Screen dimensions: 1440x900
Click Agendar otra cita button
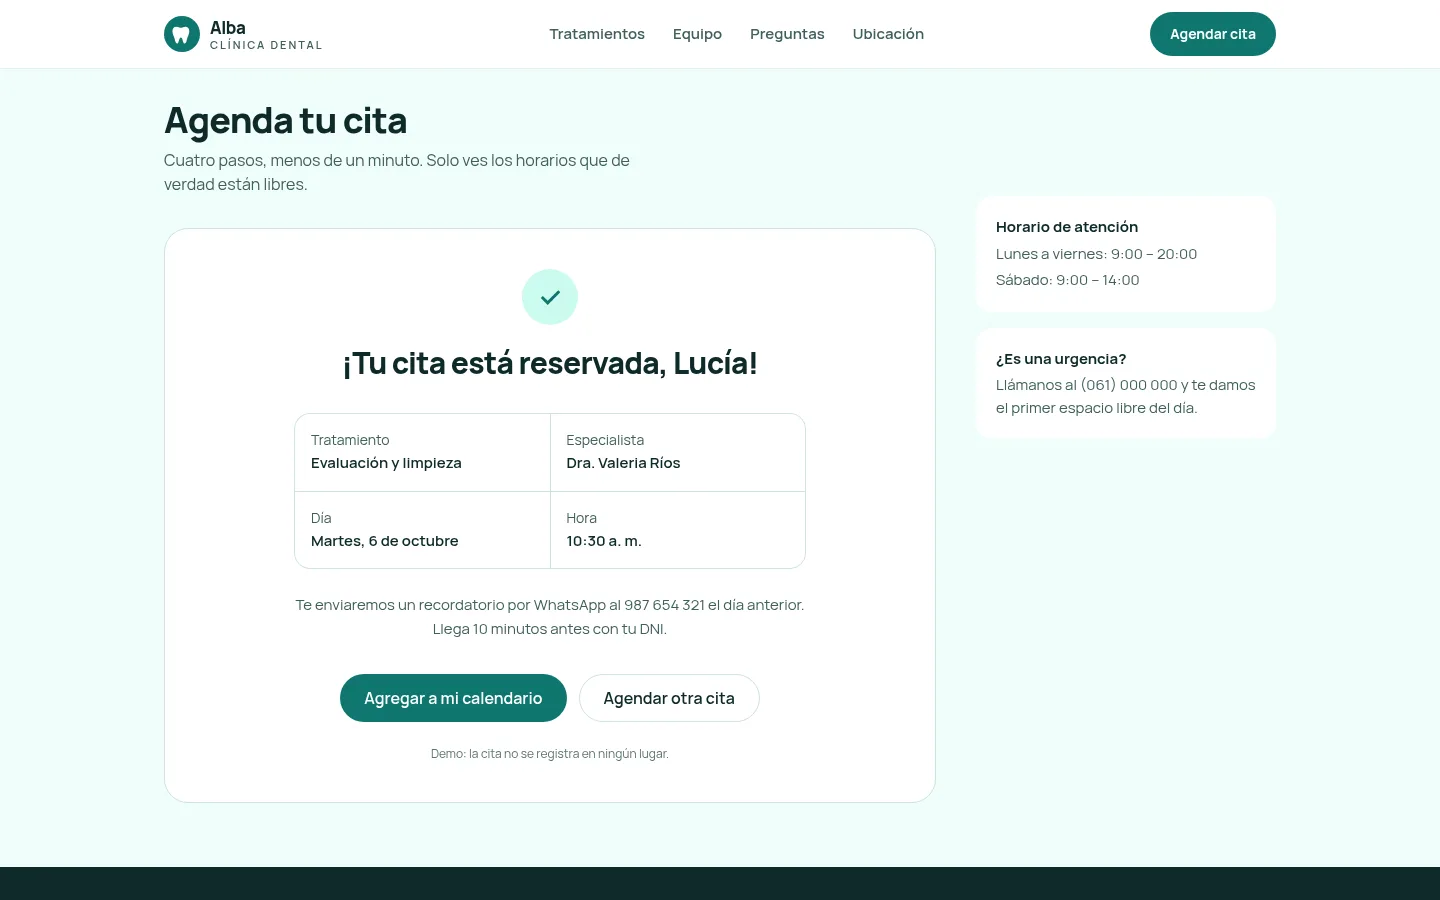tap(669, 698)
